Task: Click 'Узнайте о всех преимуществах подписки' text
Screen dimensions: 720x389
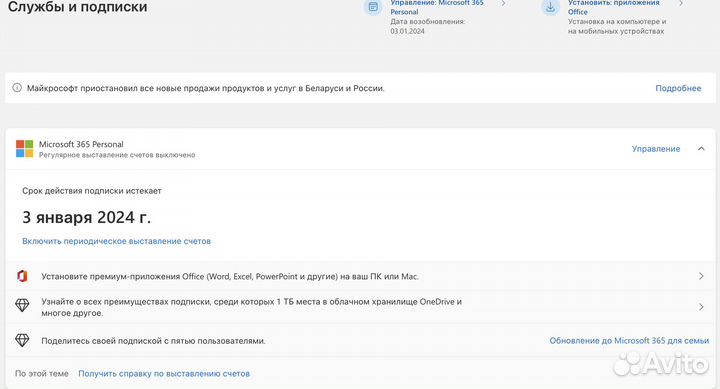Action: point(251,307)
